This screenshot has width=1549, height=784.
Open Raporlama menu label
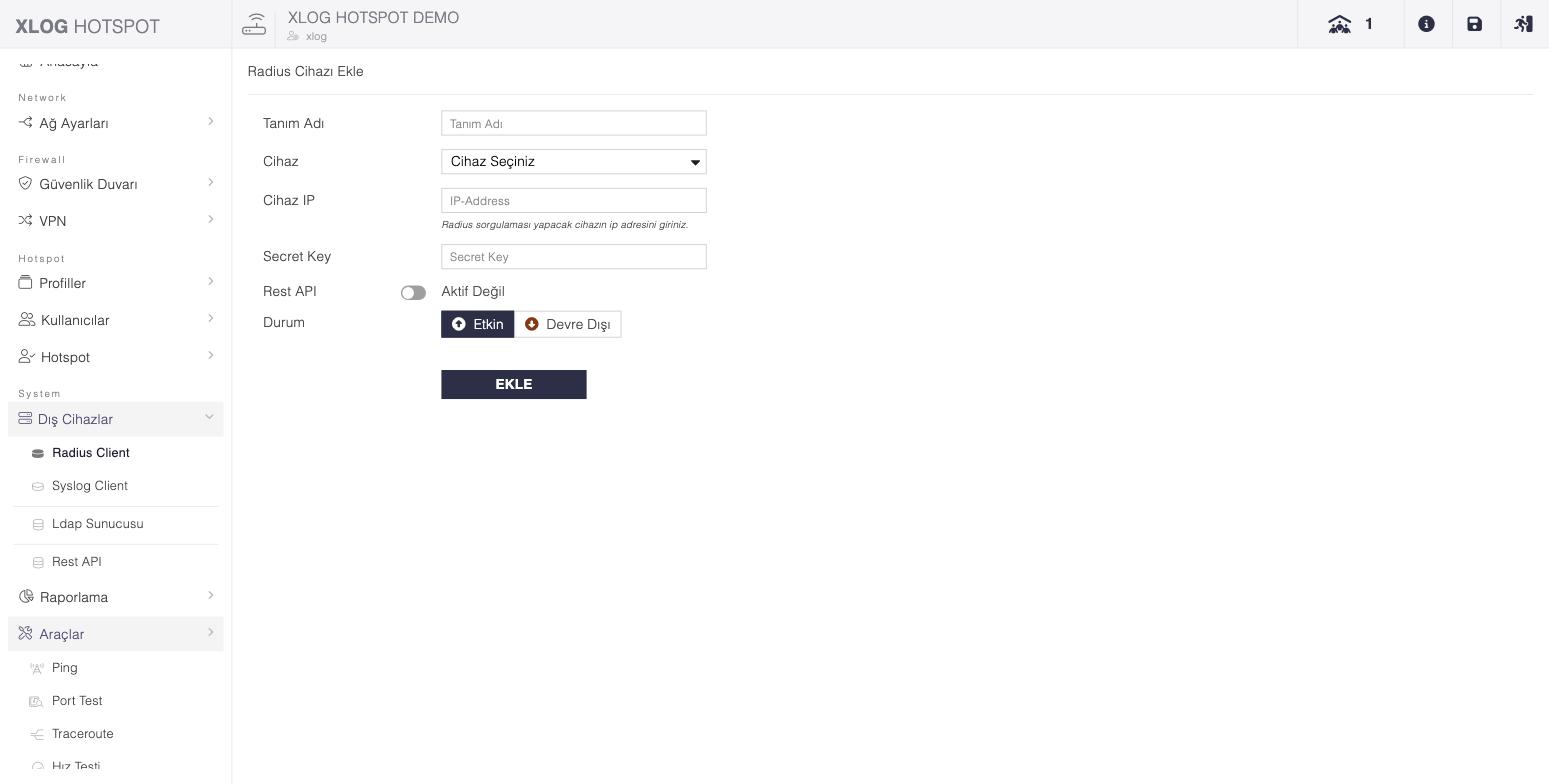(x=74, y=597)
